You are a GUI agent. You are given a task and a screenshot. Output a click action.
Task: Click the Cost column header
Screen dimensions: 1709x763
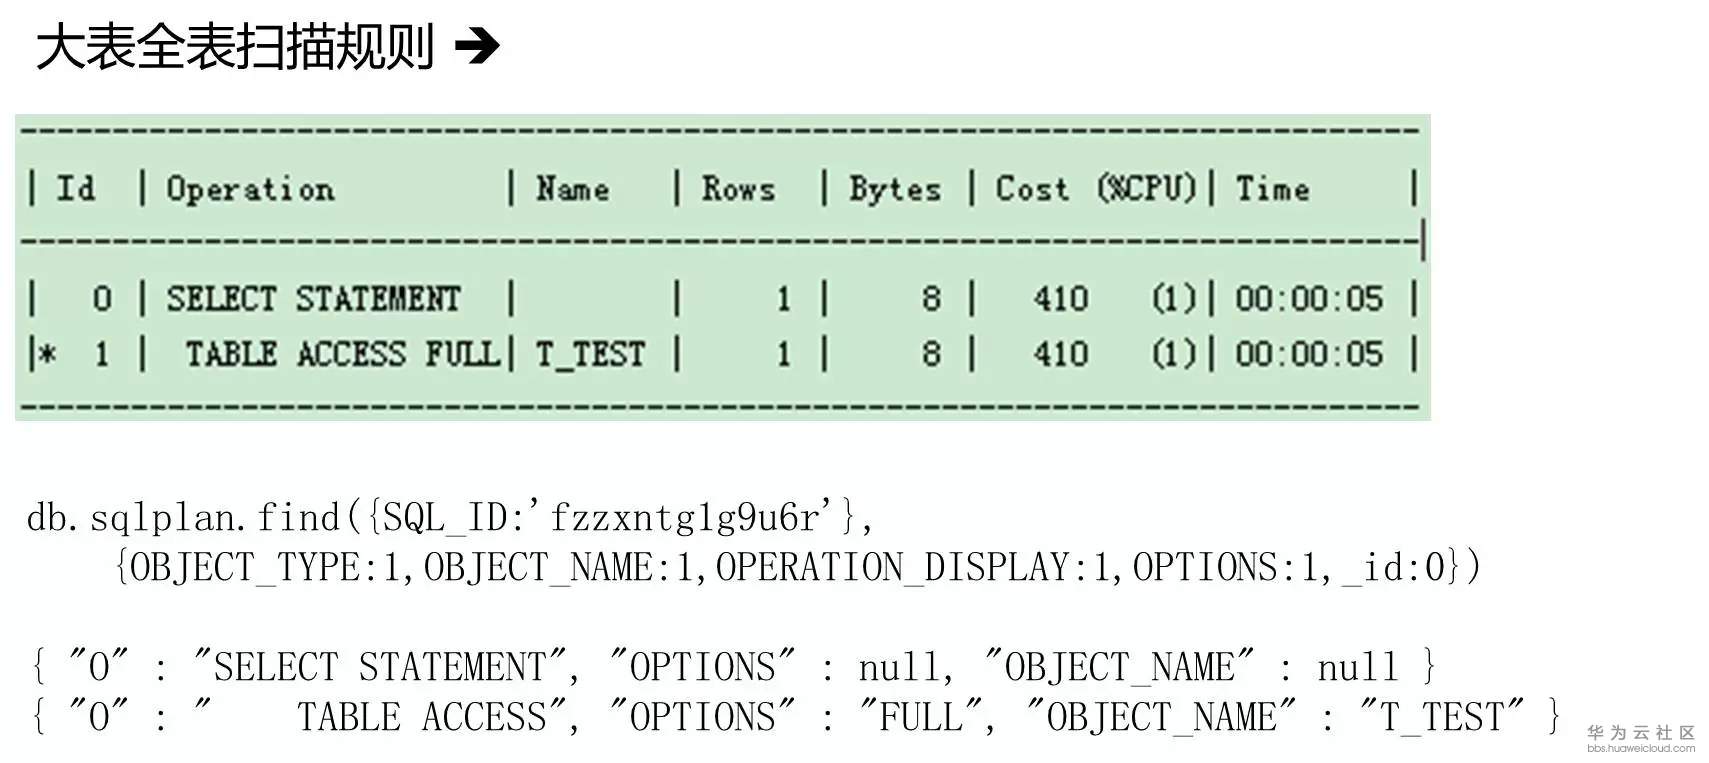(x=1032, y=189)
